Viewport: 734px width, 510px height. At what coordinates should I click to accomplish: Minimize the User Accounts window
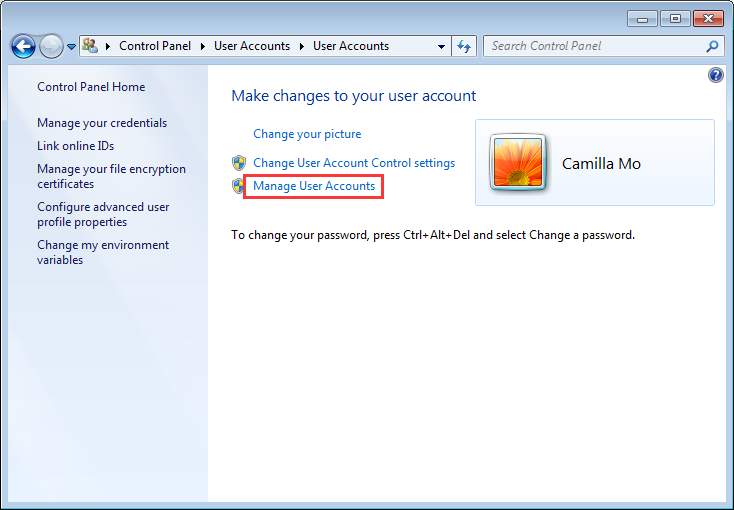642,19
